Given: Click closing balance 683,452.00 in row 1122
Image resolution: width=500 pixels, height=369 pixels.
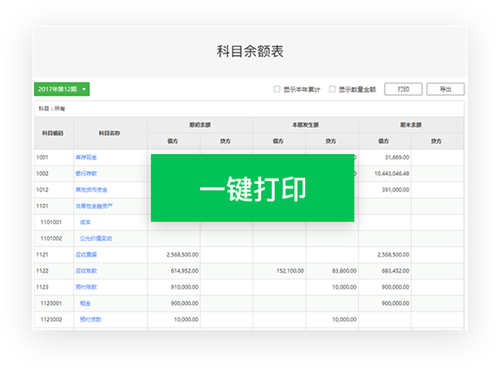Looking at the screenshot, I should point(395,271).
